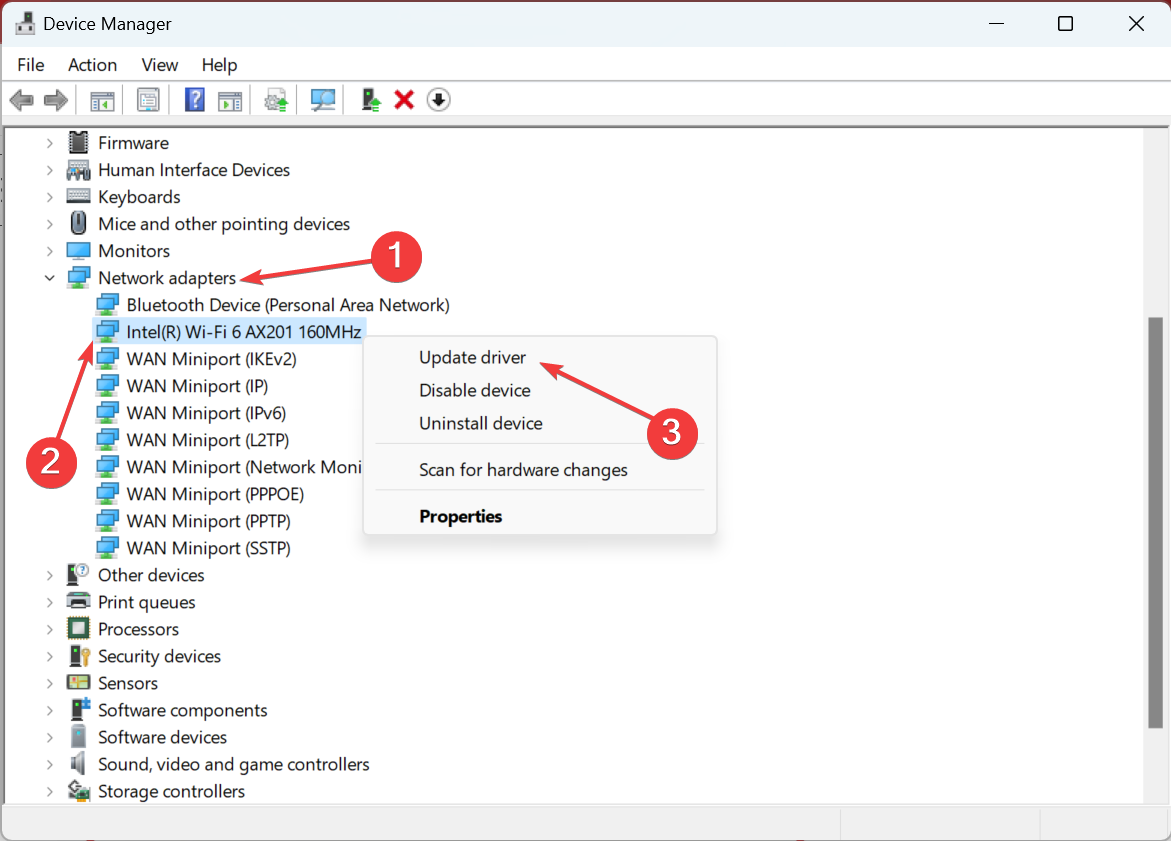Expand the Software components node
The height and width of the screenshot is (841, 1171).
pos(49,710)
